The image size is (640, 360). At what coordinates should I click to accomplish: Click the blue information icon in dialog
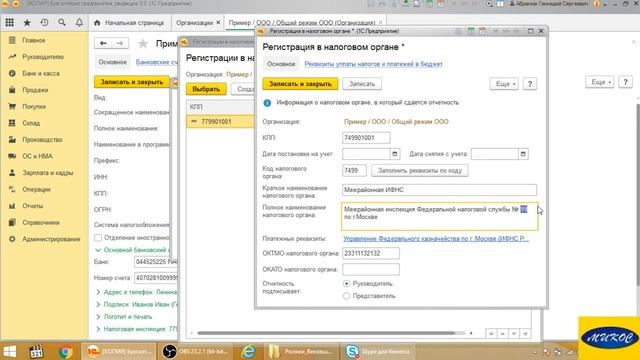click(267, 103)
